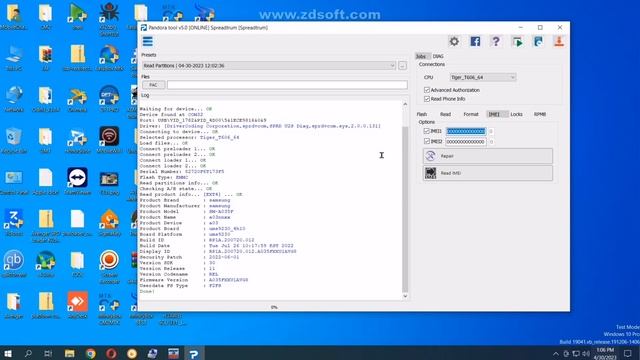Select the IMEI tab
The width and height of the screenshot is (640, 360).
point(494,114)
